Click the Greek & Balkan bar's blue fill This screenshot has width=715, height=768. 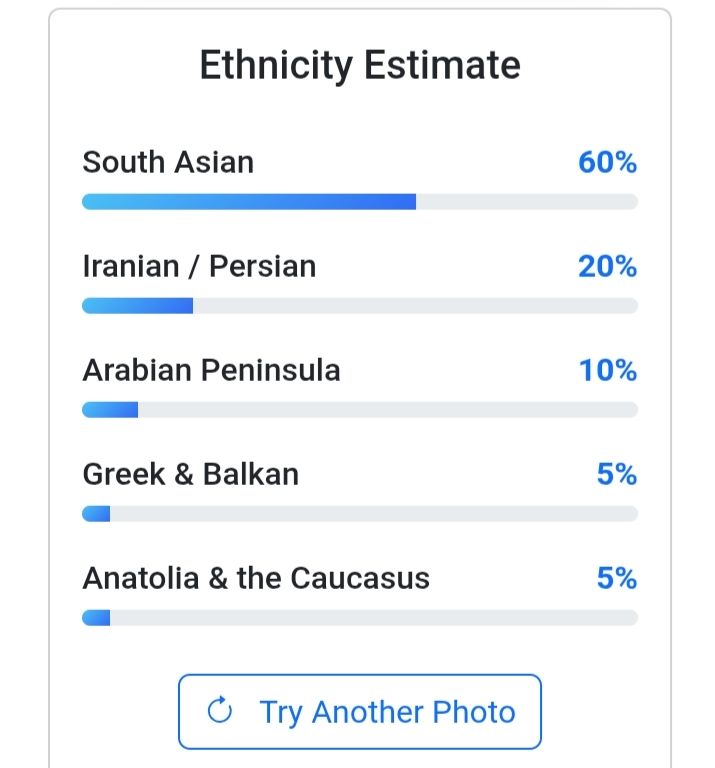click(x=96, y=514)
